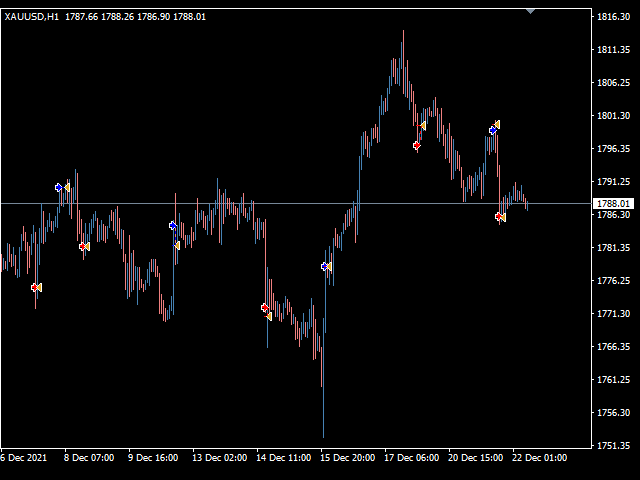This screenshot has height=480, width=640.
Task: Click the 17 Dec 06:00 time axis label
Action: [411, 458]
